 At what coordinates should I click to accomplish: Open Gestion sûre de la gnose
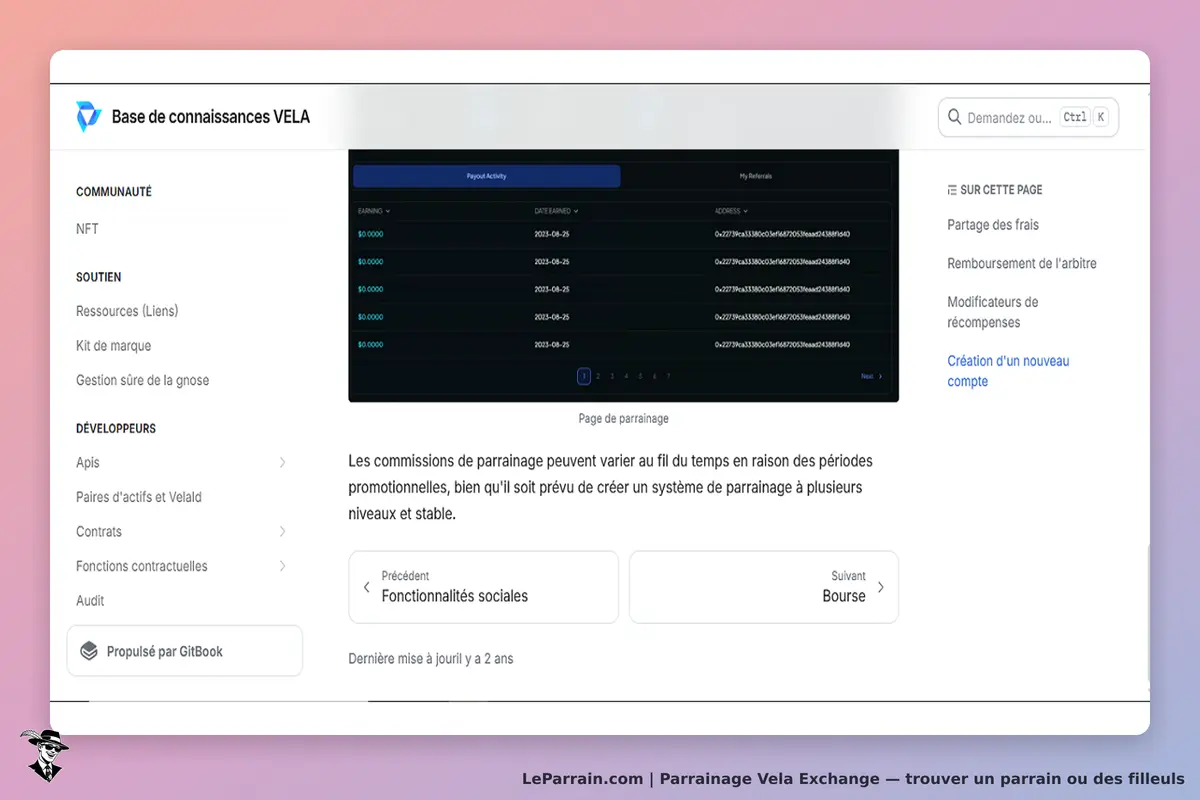143,380
